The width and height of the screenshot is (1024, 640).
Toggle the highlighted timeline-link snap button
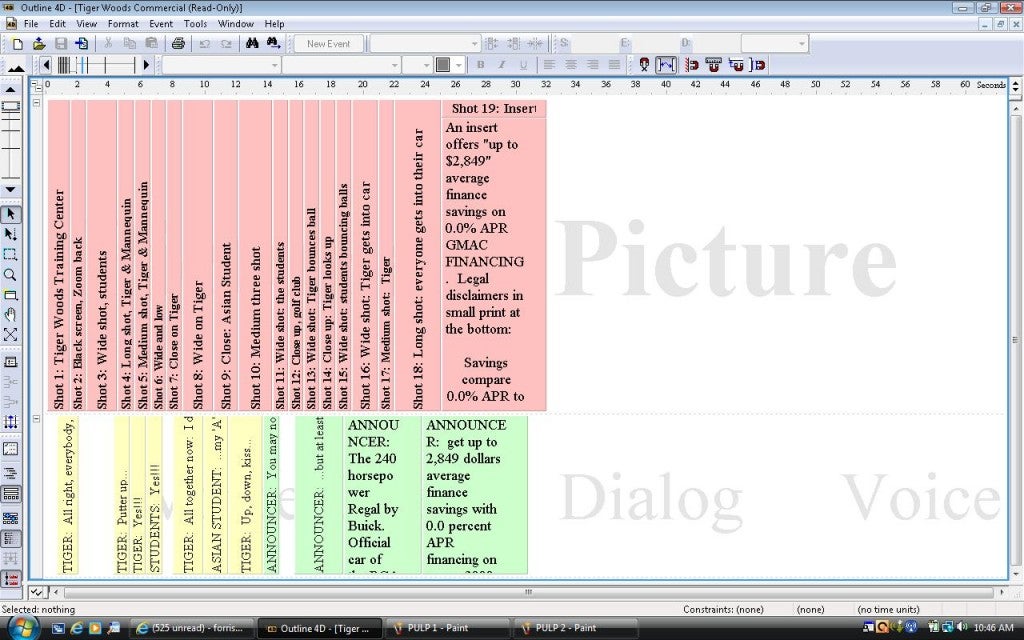click(x=666, y=65)
